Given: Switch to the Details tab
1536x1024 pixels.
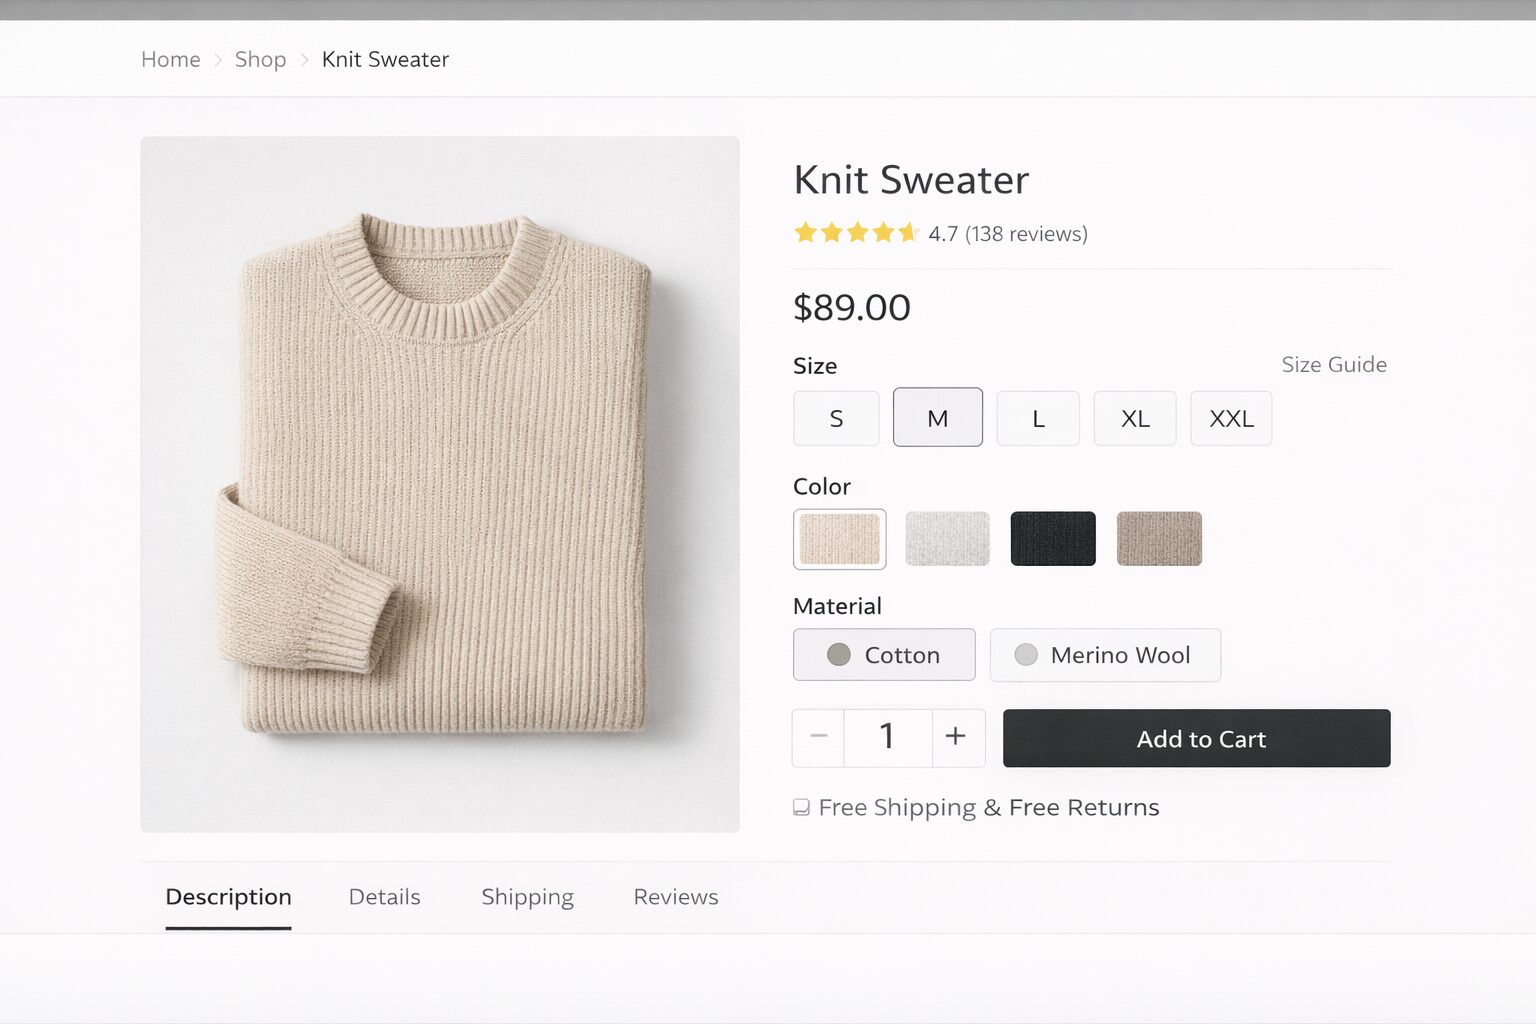Looking at the screenshot, I should click(x=384, y=897).
